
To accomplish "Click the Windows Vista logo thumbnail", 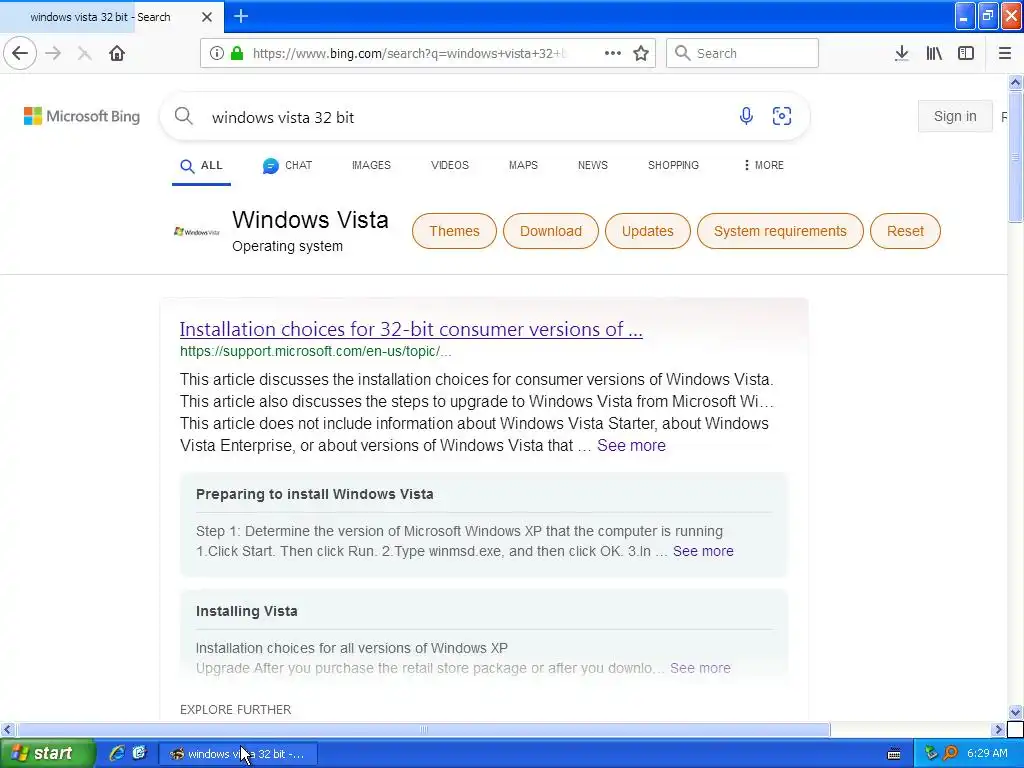I will tap(197, 232).
